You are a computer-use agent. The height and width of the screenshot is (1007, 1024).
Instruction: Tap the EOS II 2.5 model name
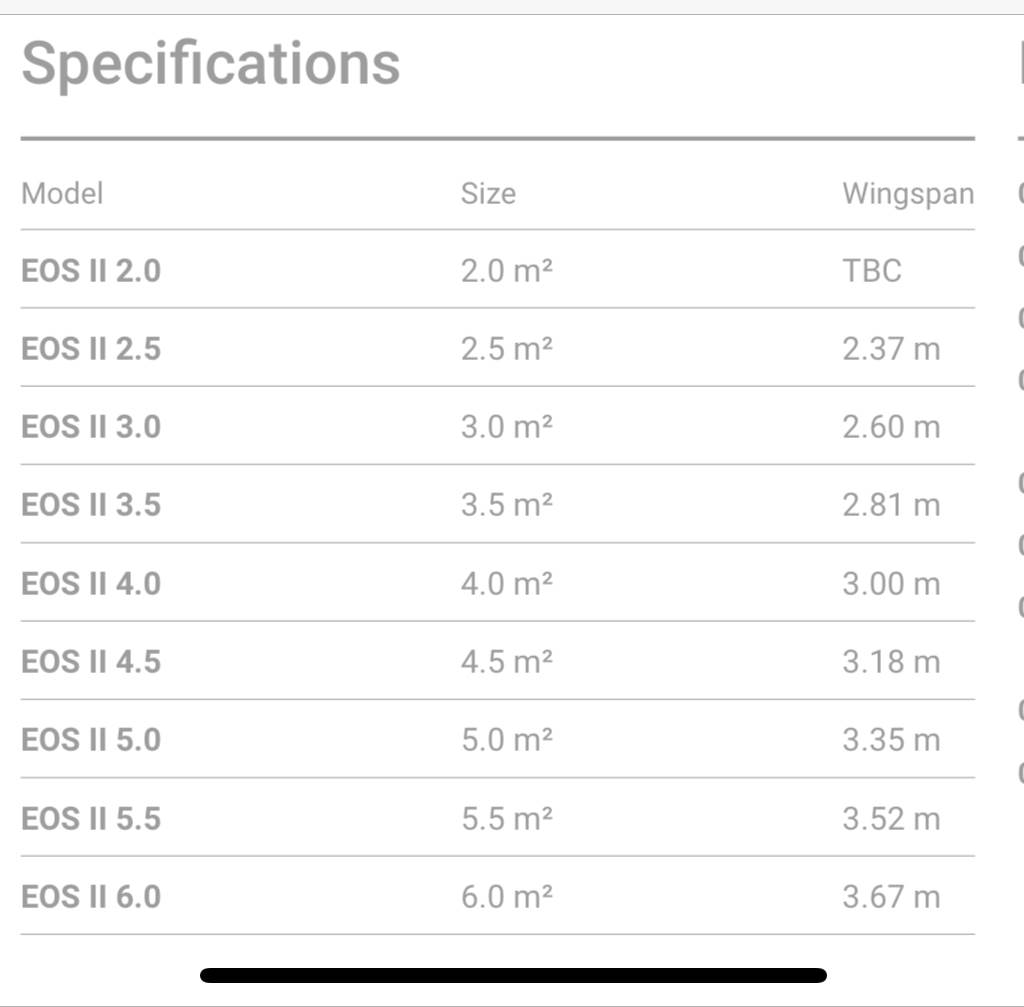(x=91, y=349)
